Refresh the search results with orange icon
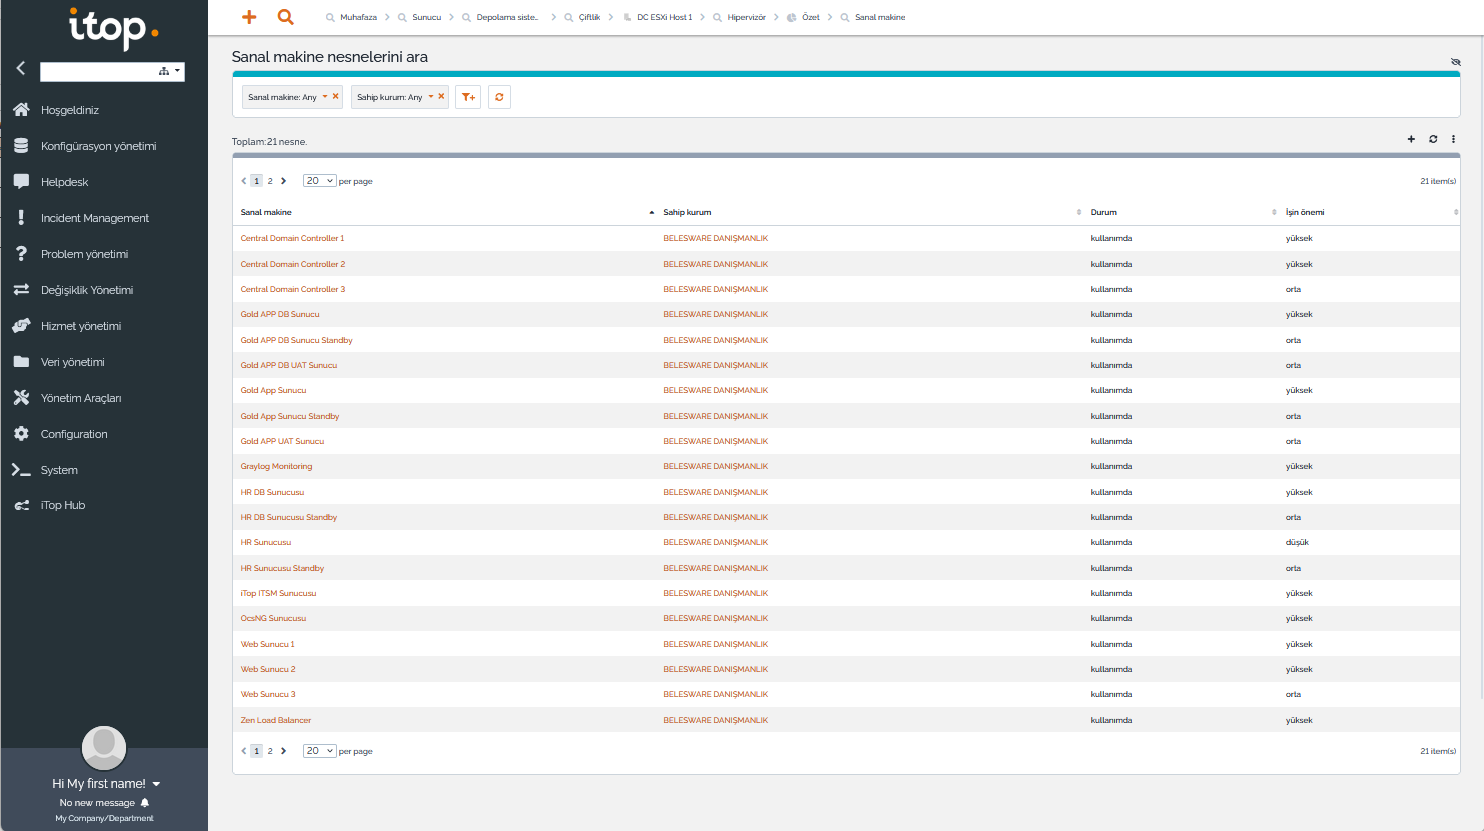 pyautogui.click(x=499, y=97)
